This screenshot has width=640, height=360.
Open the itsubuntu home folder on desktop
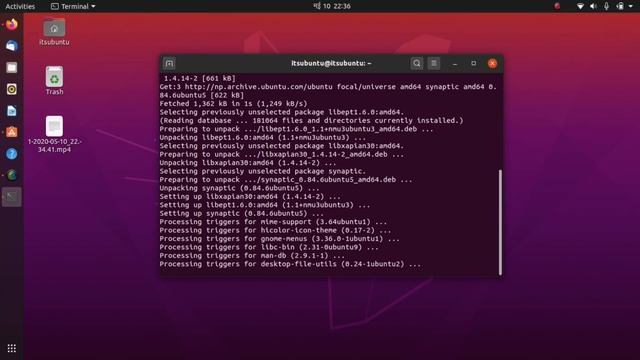pyautogui.click(x=54, y=31)
